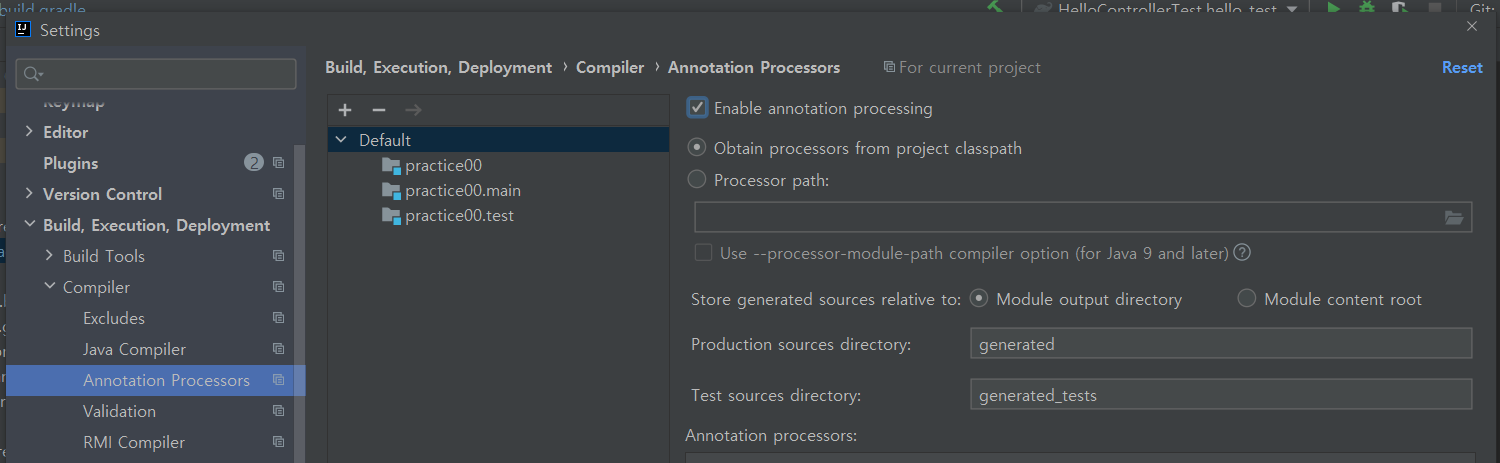Click project-scope icon beside Compiler
1500x463 pixels.
point(278,287)
